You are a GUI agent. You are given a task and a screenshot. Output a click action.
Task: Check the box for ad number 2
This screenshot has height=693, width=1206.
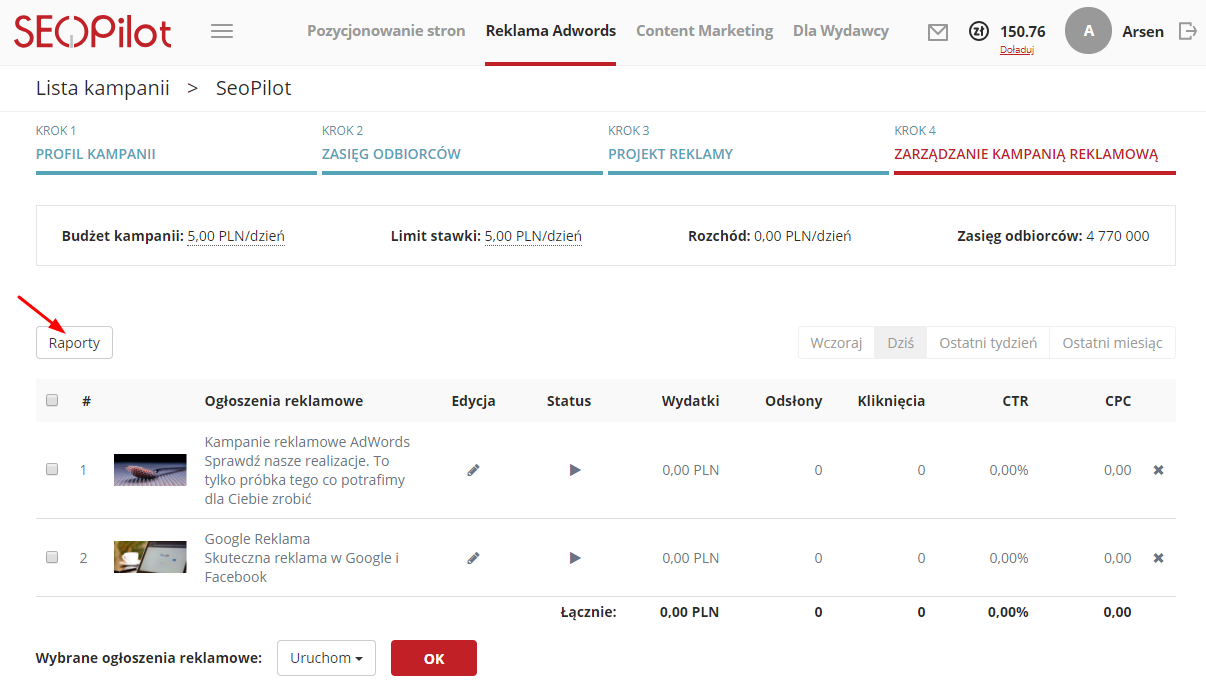[52, 557]
